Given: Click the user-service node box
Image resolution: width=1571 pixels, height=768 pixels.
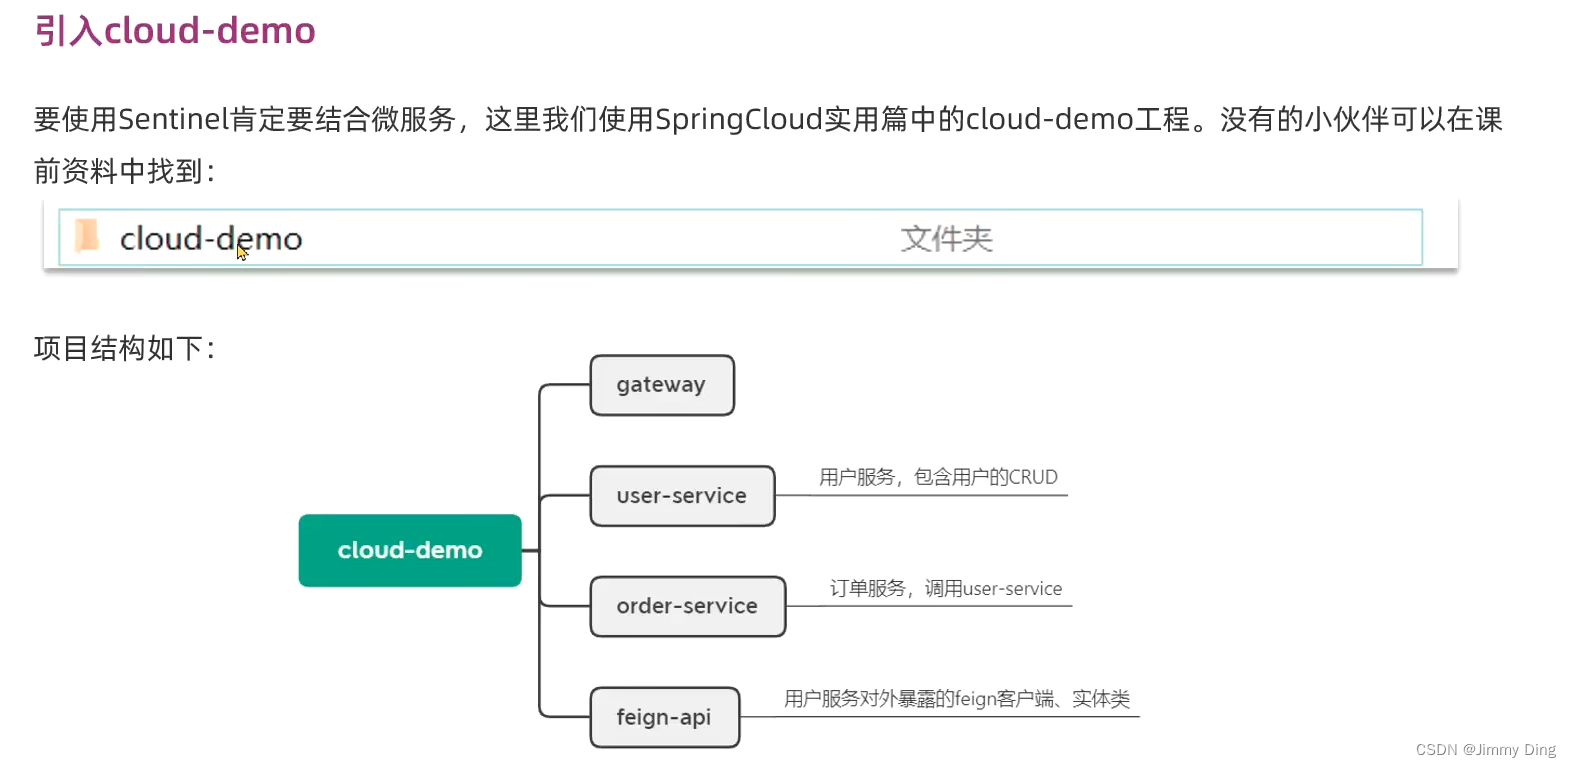Looking at the screenshot, I should click(682, 496).
